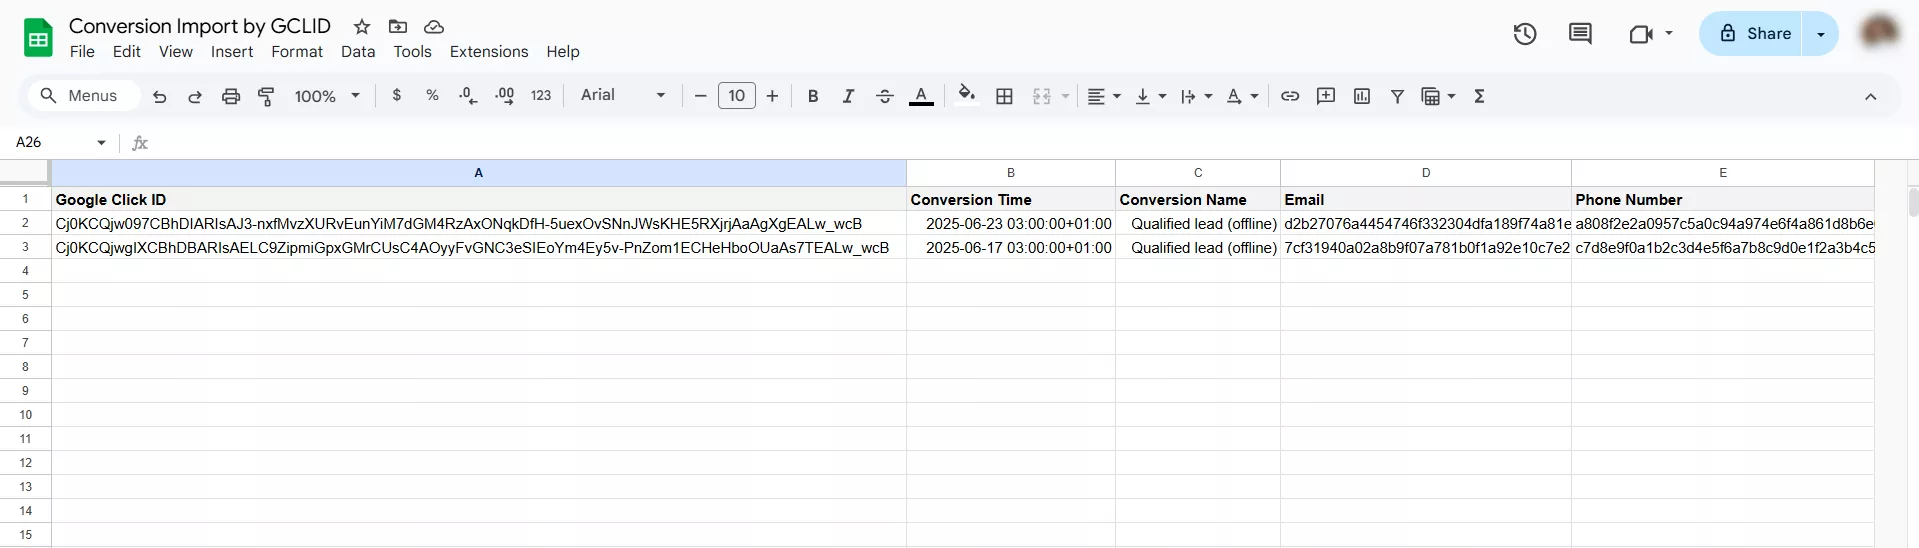Open the functions sigma icon
Image resolution: width=1919 pixels, height=548 pixels.
(1479, 96)
